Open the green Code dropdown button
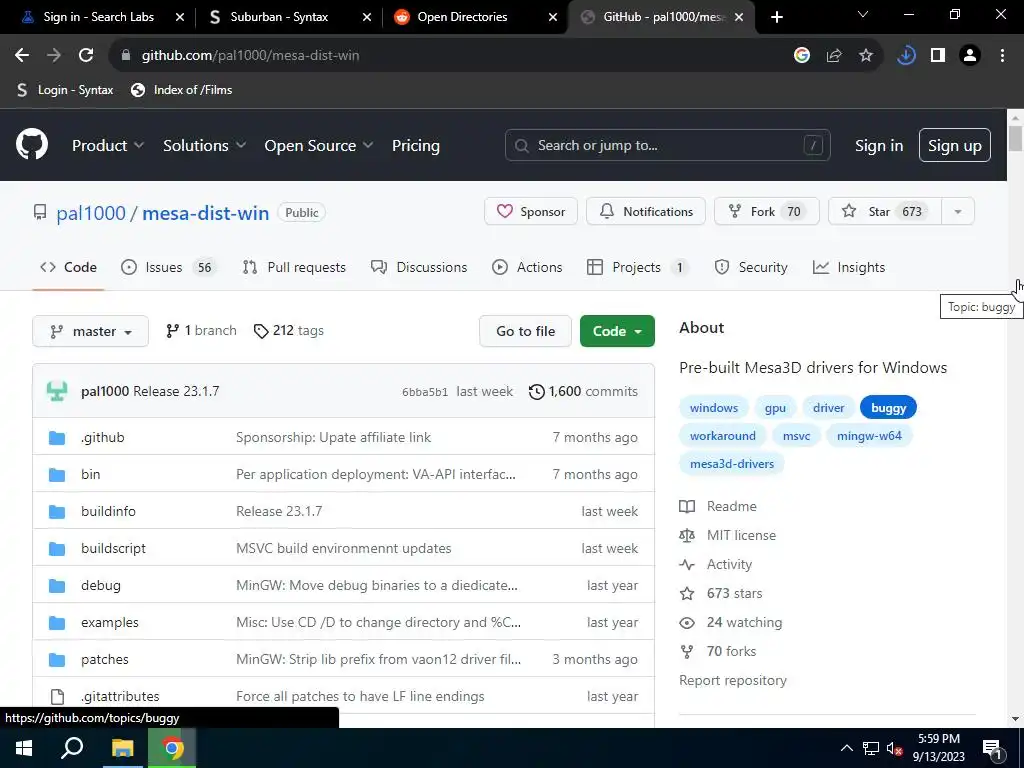The image size is (1024, 768). pyautogui.click(x=617, y=331)
